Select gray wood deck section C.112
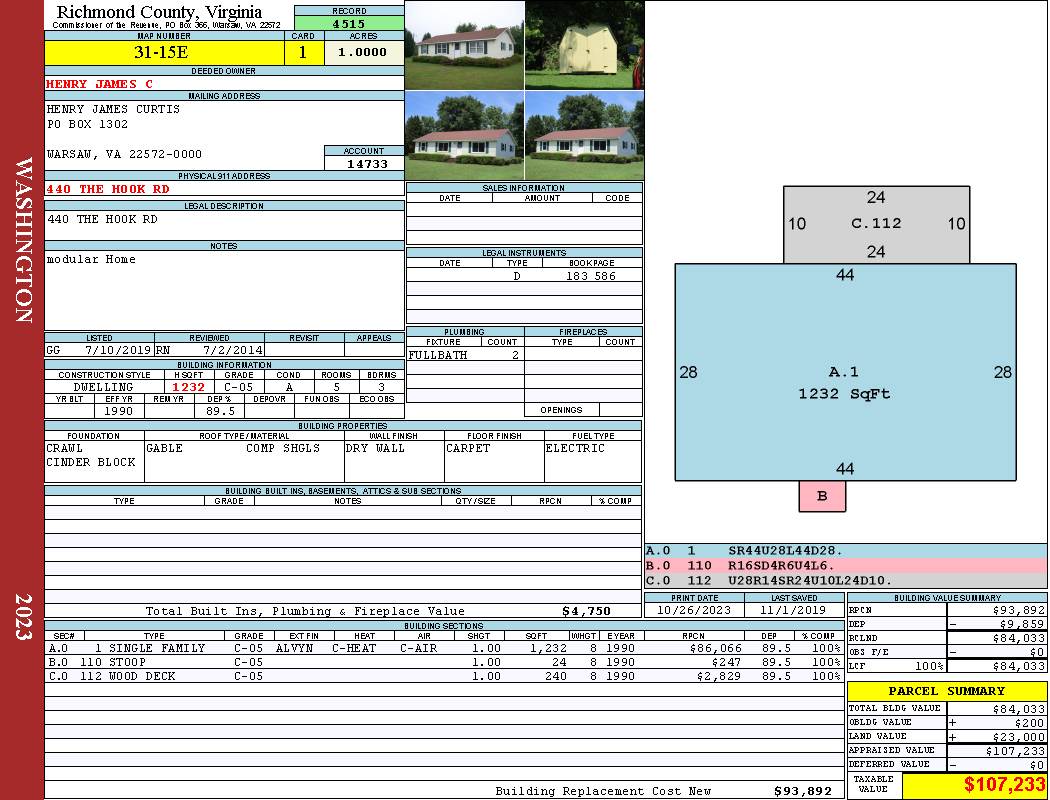Screen dimensions: 1050x800 coord(876,224)
